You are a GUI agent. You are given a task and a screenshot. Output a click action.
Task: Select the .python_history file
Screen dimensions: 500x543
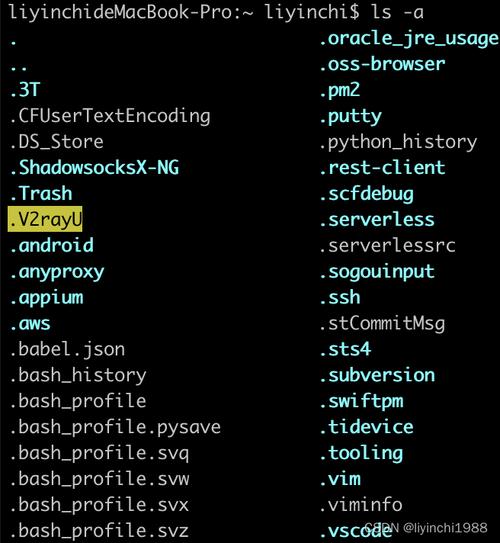point(398,143)
